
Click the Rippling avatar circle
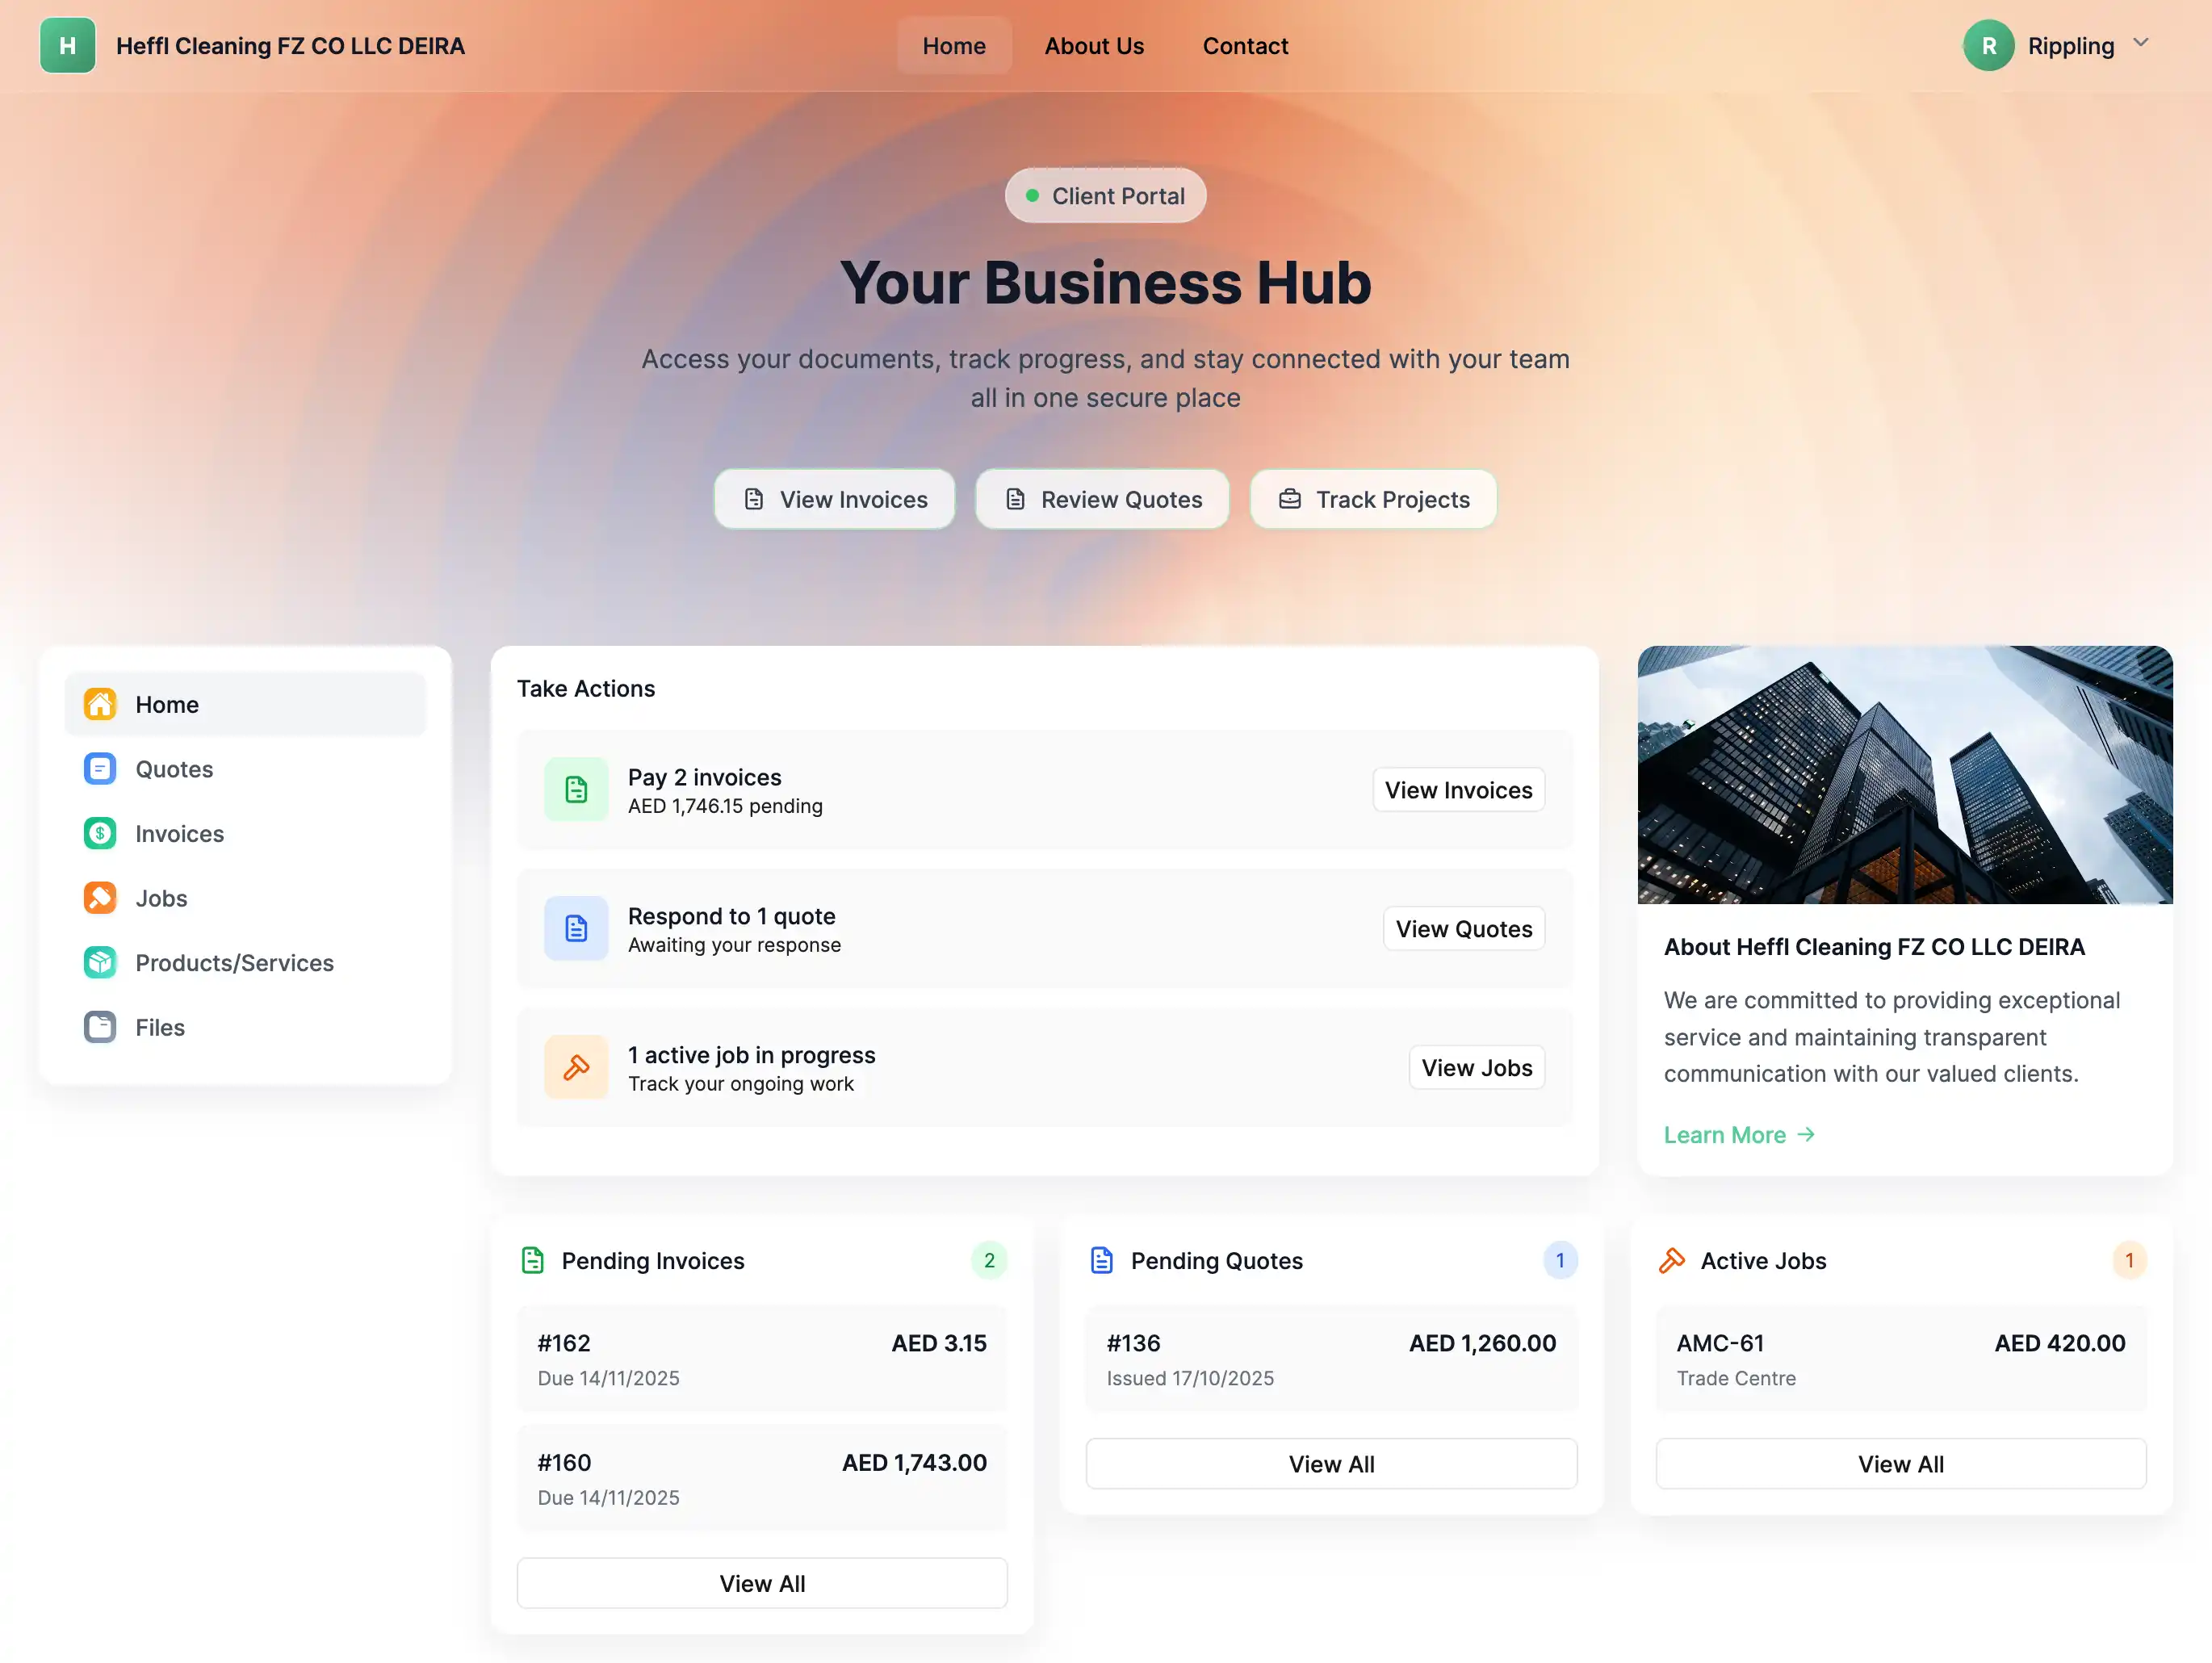(x=1988, y=46)
